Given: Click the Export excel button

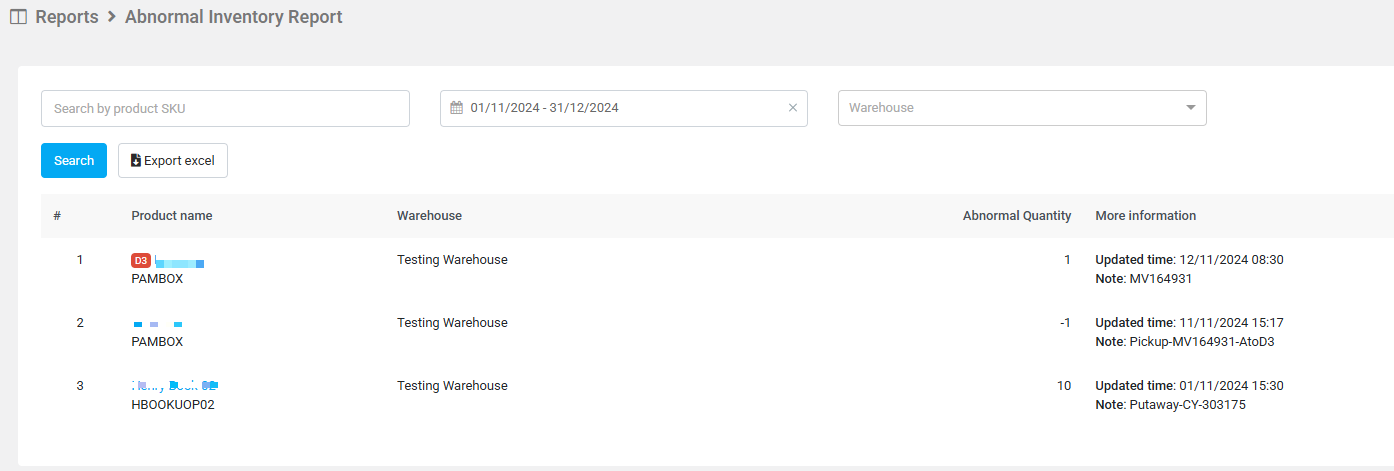Looking at the screenshot, I should tap(173, 161).
